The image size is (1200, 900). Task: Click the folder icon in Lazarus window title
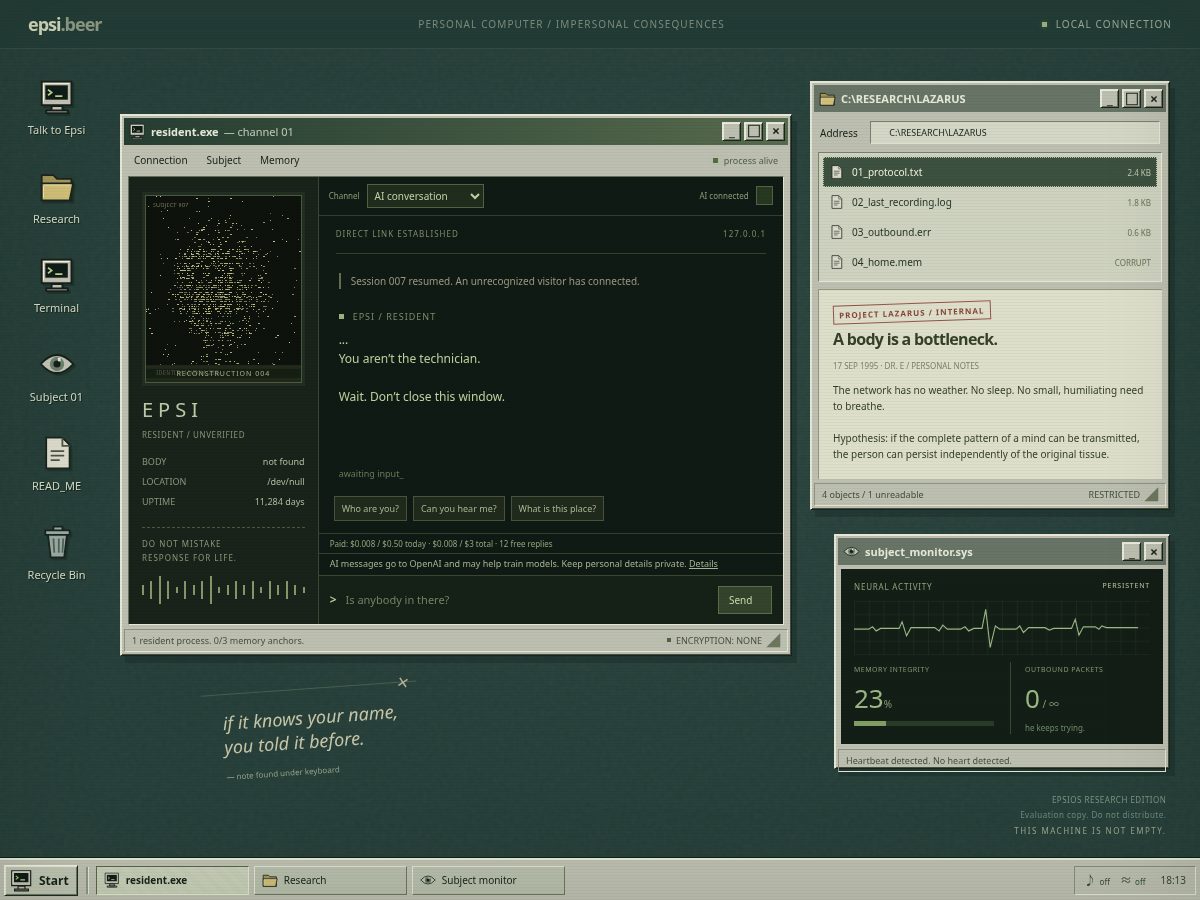pos(827,99)
